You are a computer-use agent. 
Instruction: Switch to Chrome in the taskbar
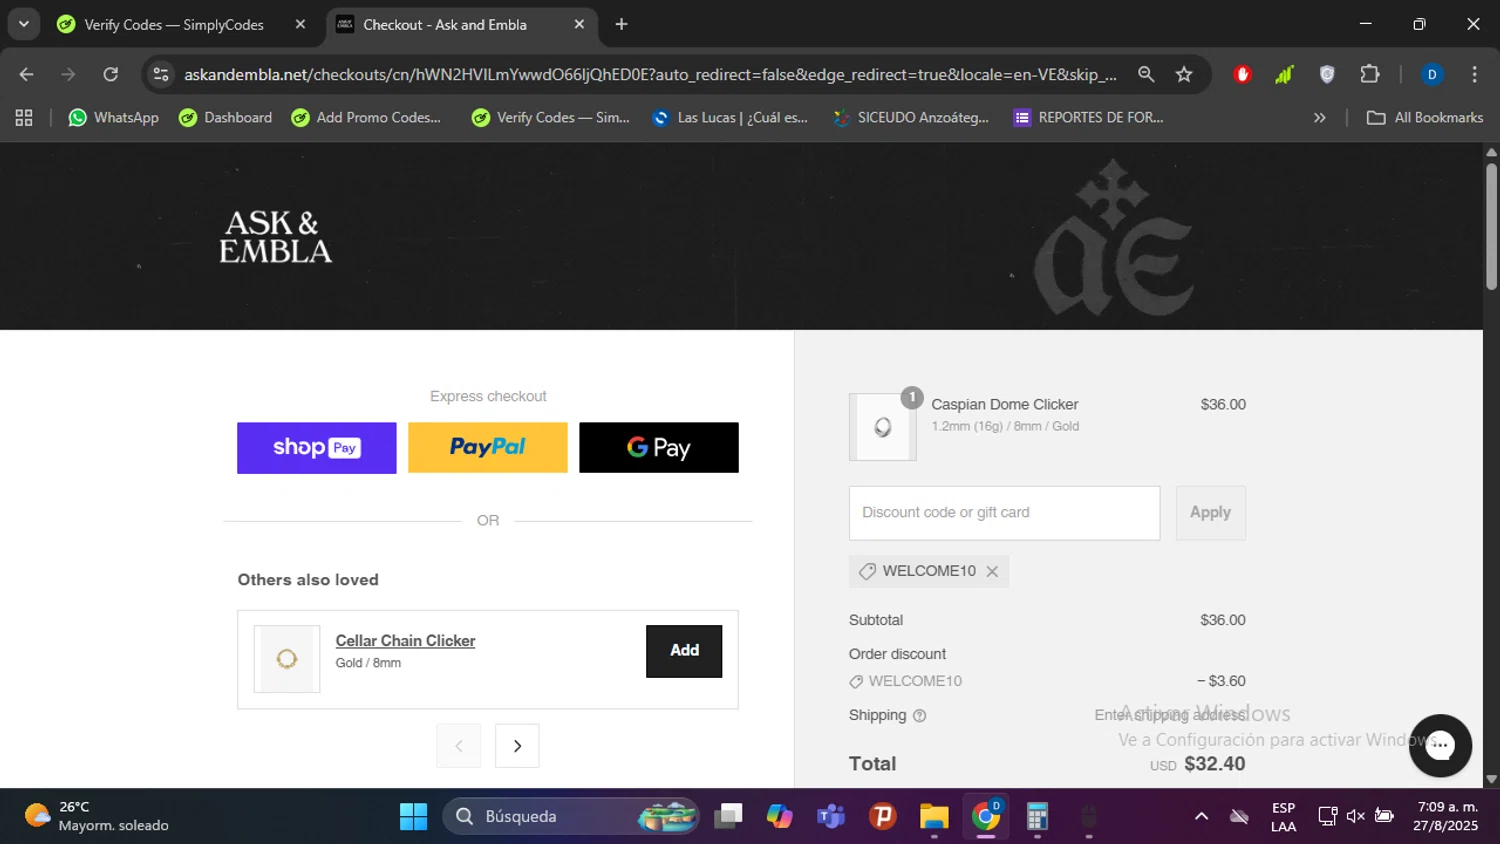986,816
